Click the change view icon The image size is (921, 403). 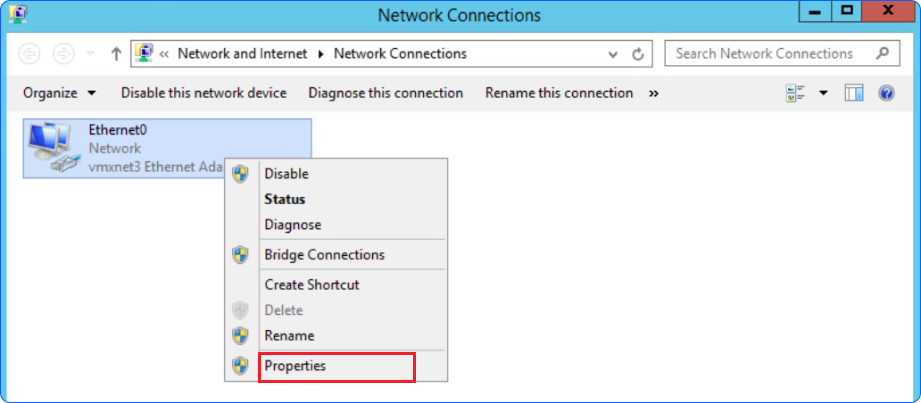[797, 93]
